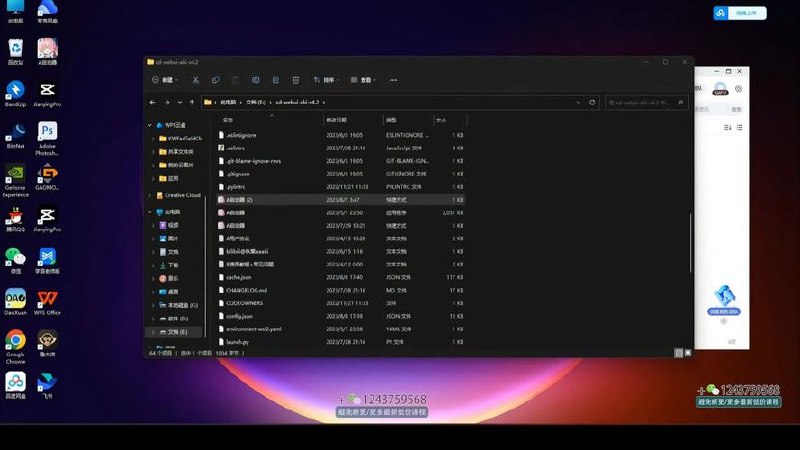Click the Explorer search box

pos(646,103)
